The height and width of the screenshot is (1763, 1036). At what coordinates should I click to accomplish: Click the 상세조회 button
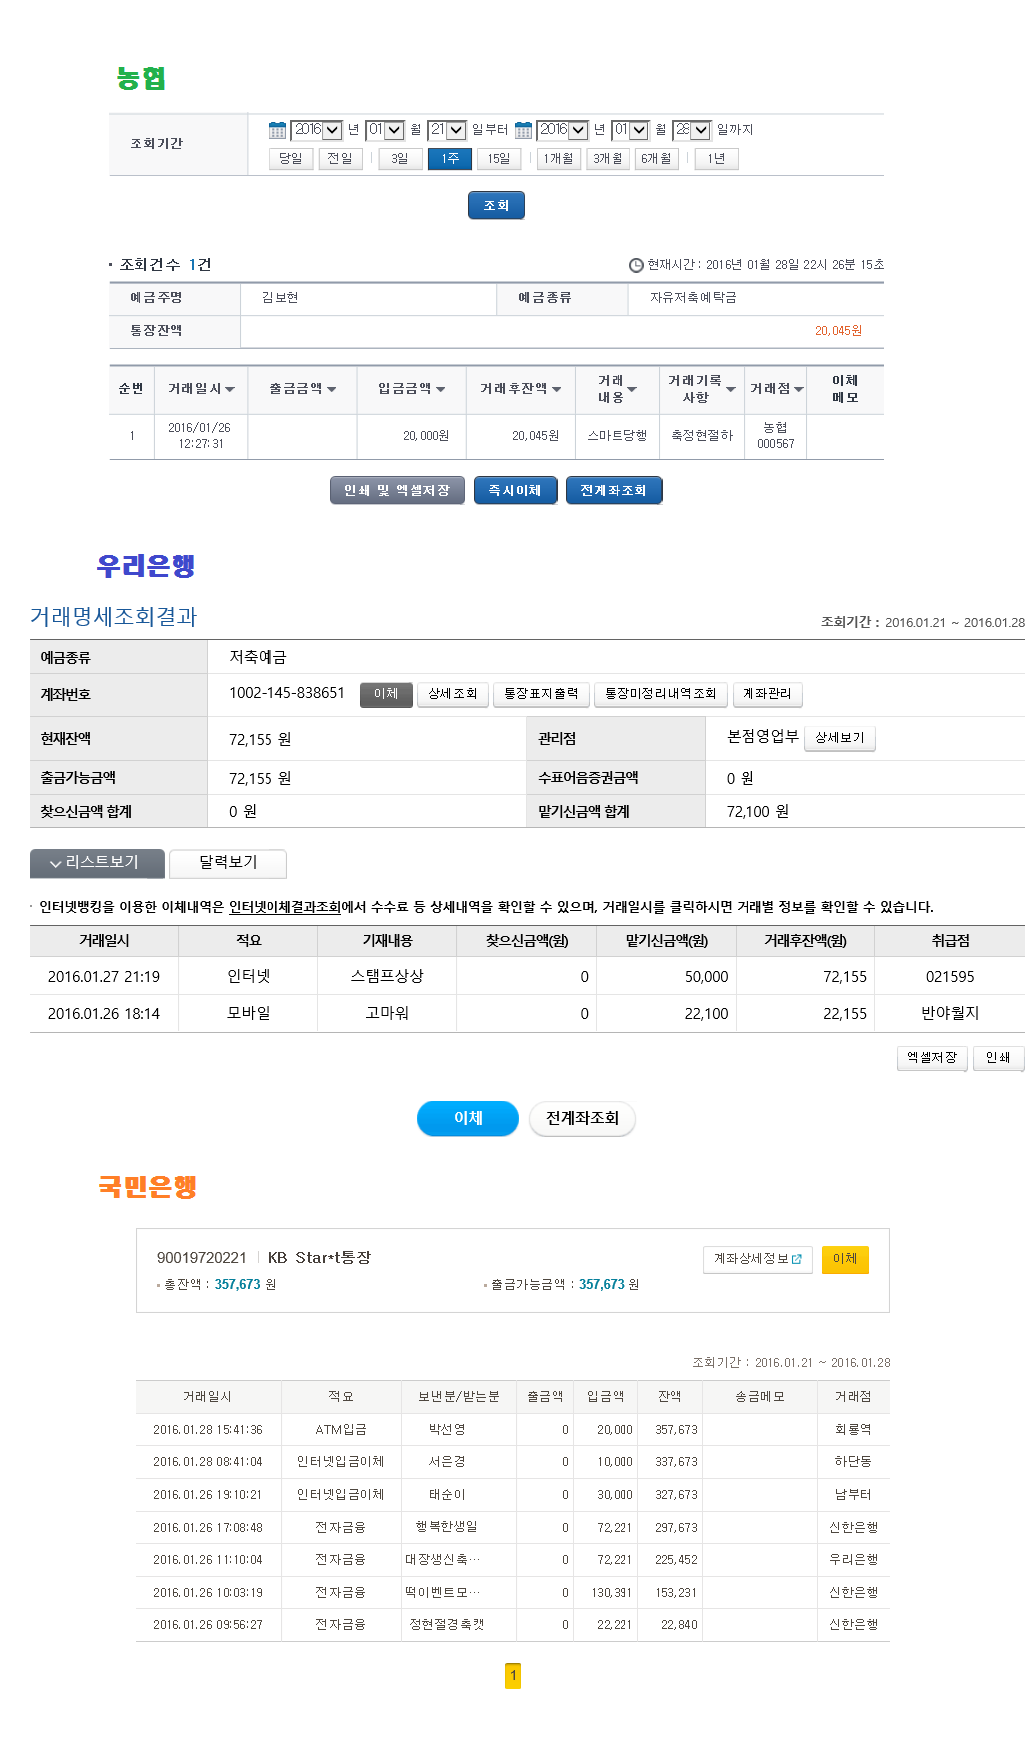point(452,694)
